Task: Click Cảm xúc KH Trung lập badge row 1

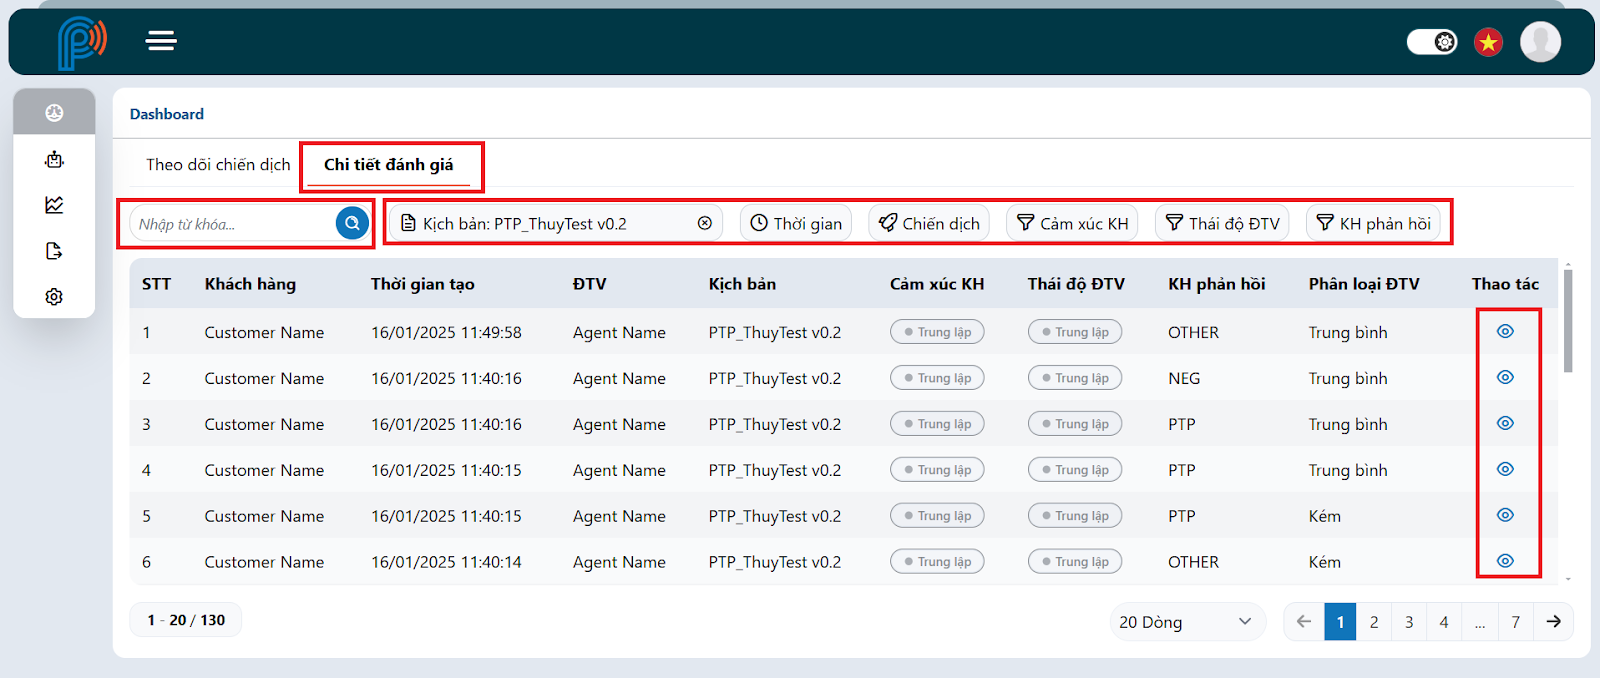Action: click(937, 332)
